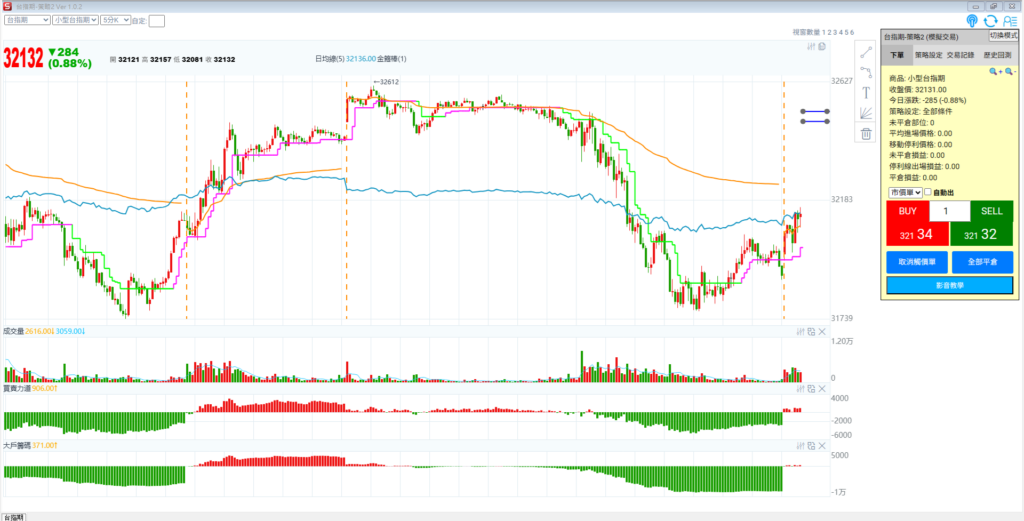Choose the fan lines drawing tool
Image resolution: width=1024 pixels, height=521 pixels.
(866, 112)
